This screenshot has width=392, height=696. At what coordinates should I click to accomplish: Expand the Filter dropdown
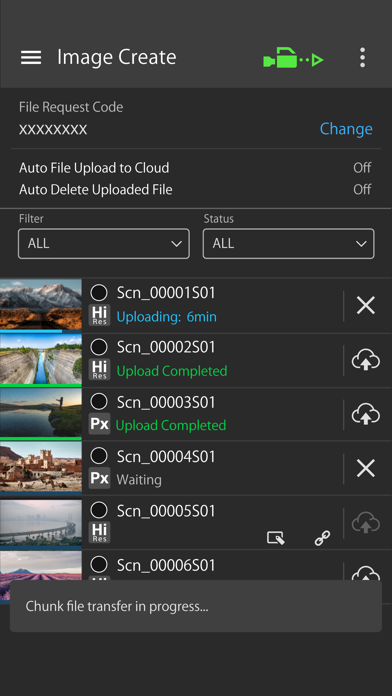click(104, 244)
